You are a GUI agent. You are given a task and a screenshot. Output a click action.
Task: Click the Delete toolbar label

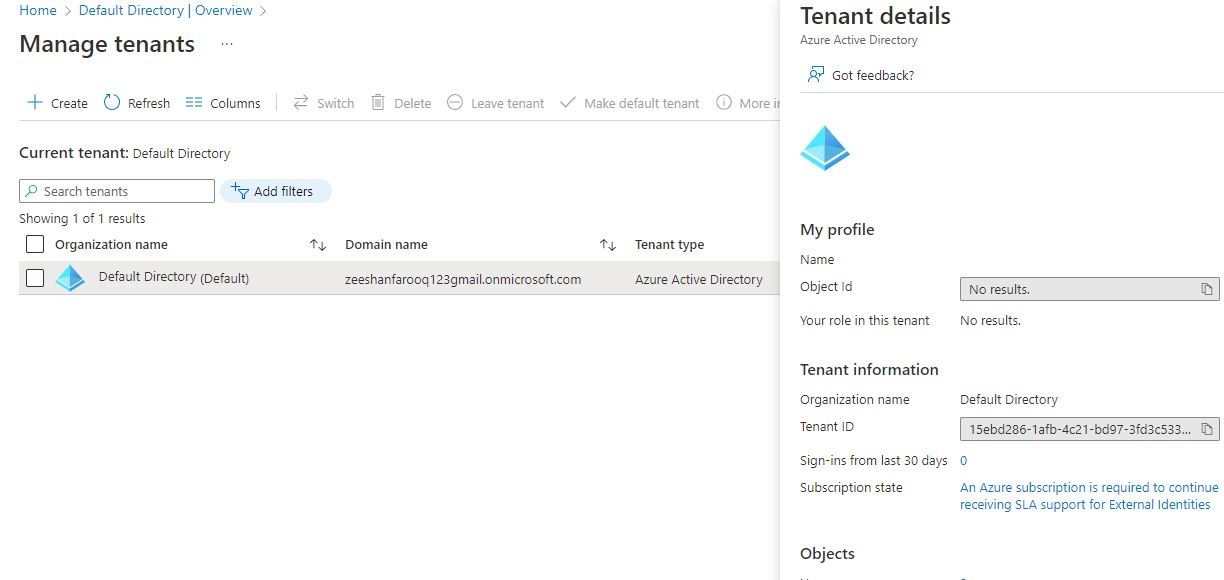pyautogui.click(x=412, y=103)
